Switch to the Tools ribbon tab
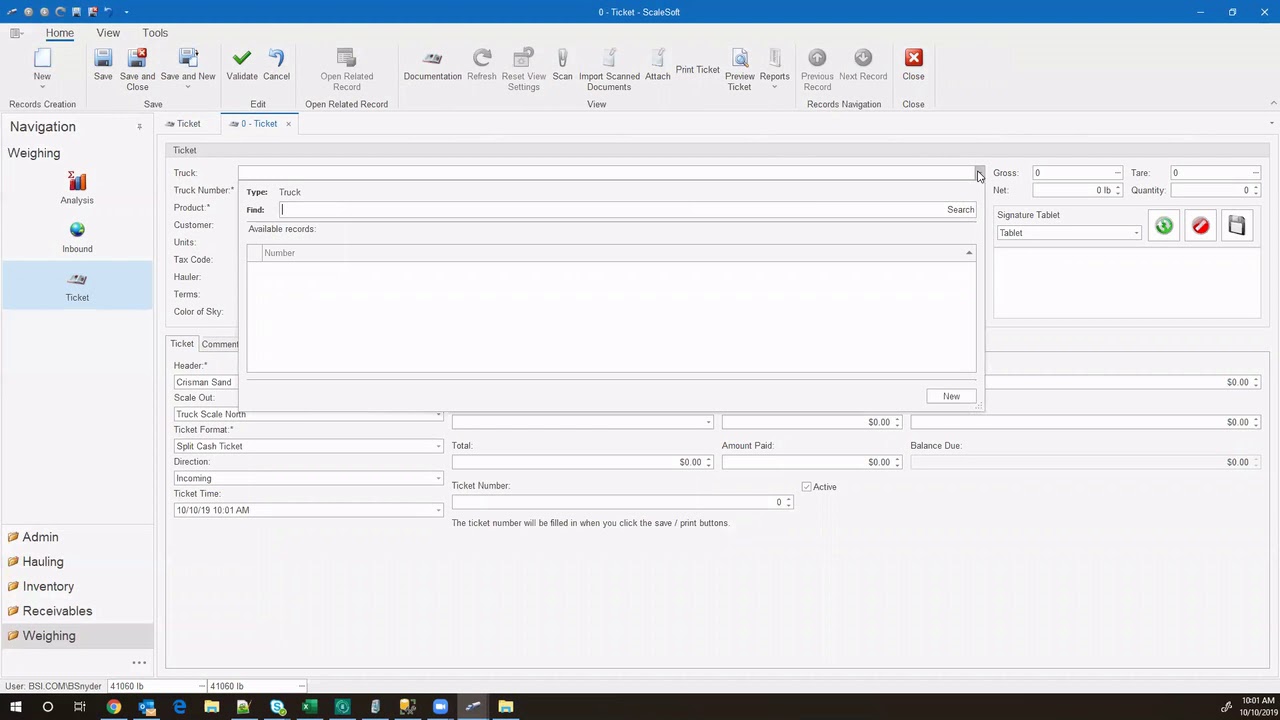Screen dimensions: 1280x720 pyautogui.click(x=155, y=33)
